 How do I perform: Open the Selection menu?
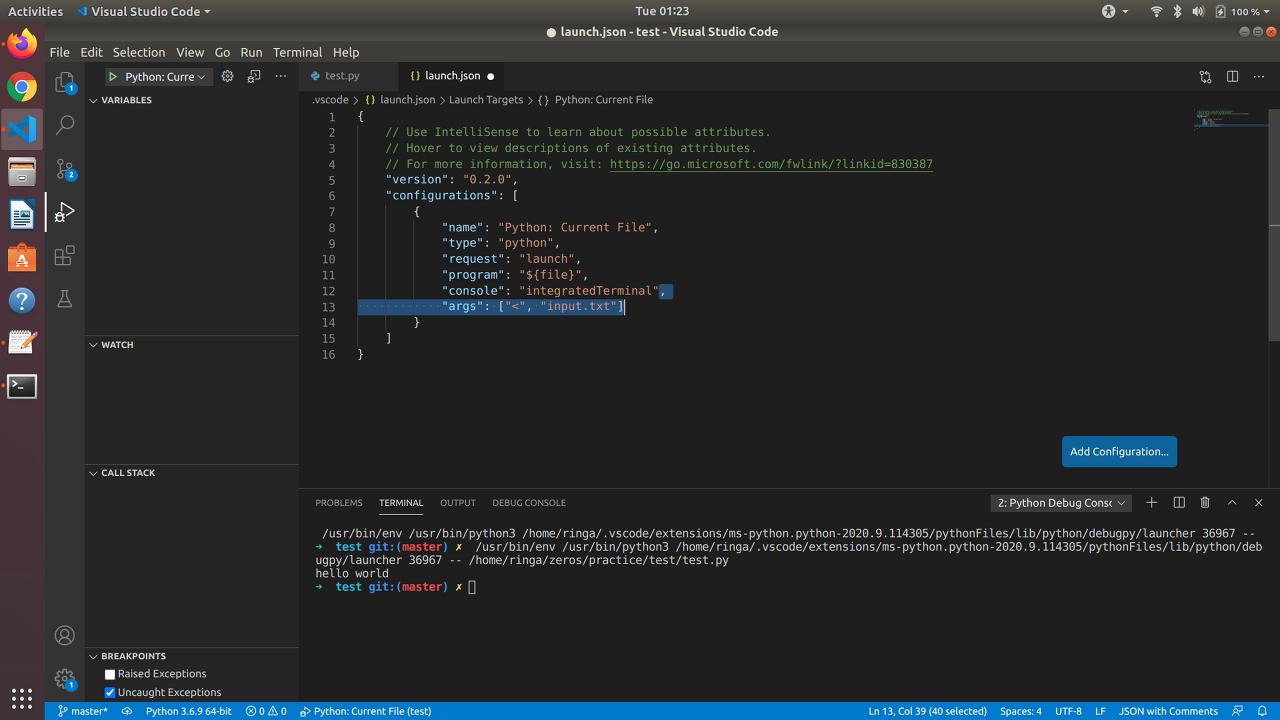click(139, 52)
